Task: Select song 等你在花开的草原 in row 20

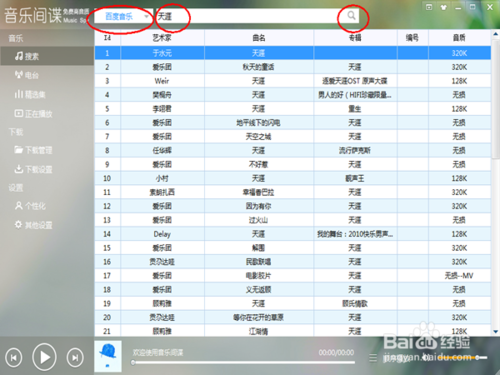Action: [259, 317]
